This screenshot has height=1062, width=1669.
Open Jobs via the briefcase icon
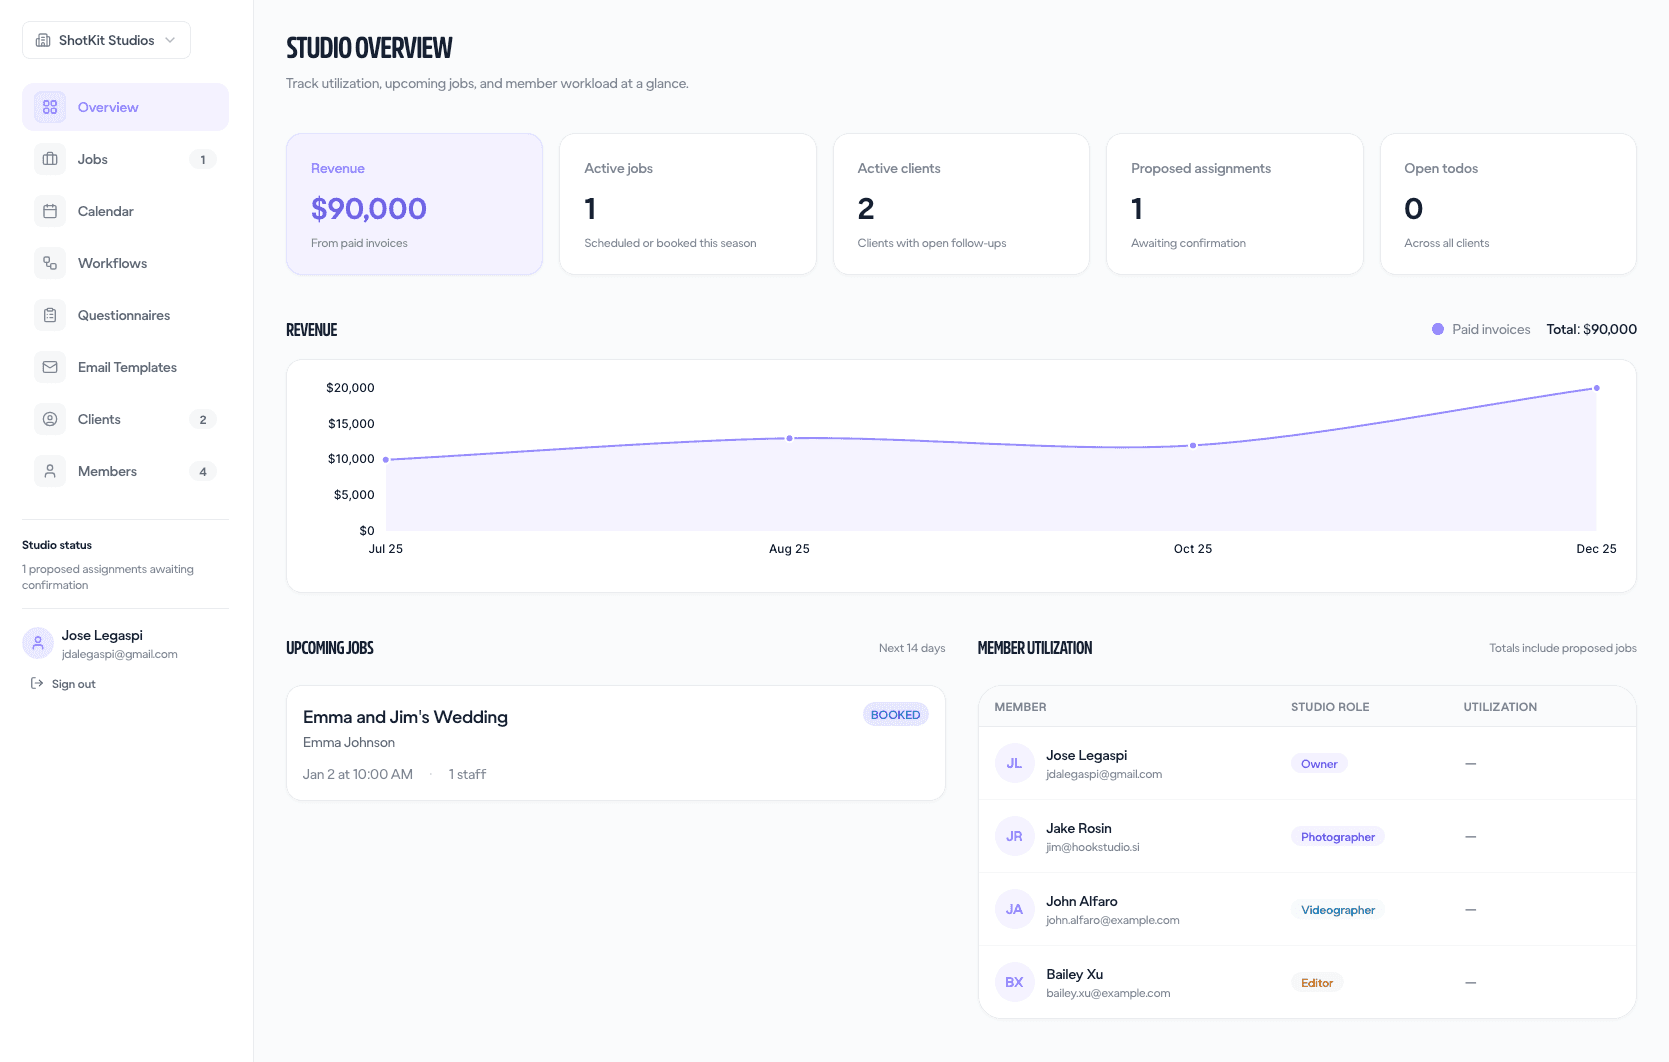tap(49, 158)
